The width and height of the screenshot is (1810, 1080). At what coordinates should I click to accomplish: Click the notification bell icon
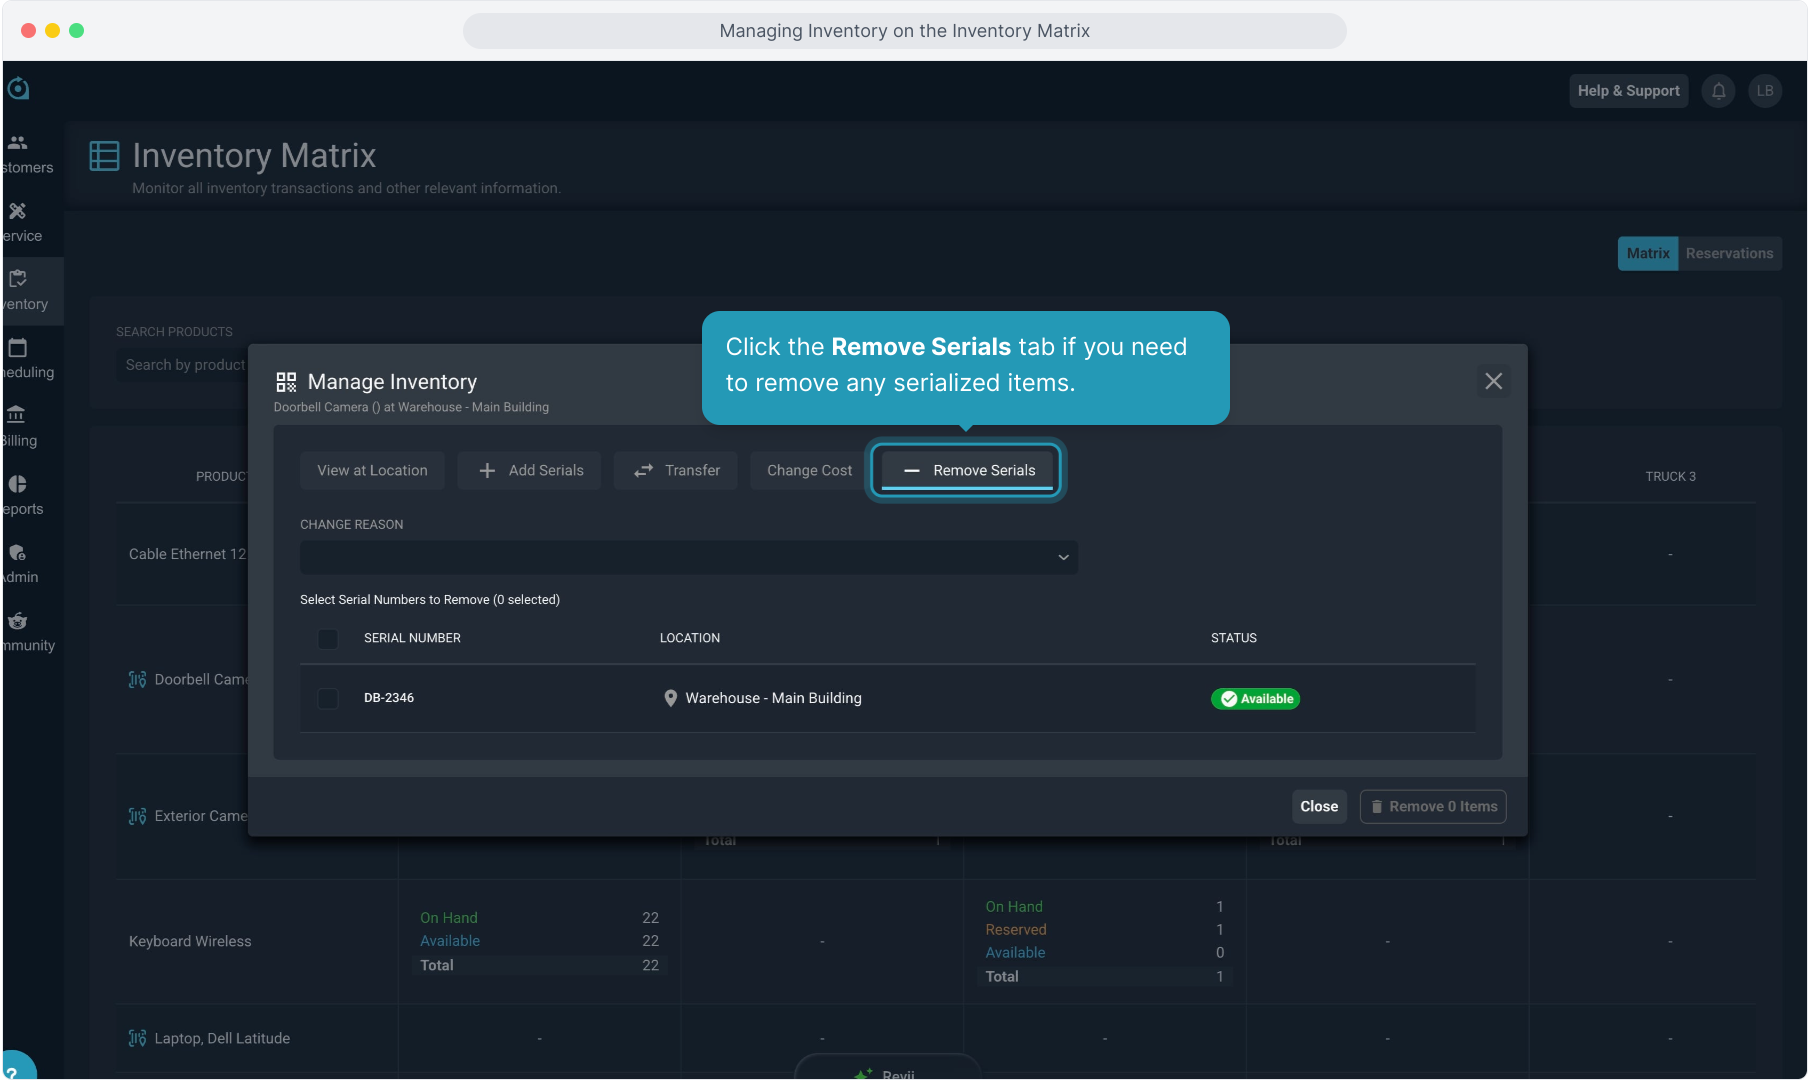click(1718, 91)
